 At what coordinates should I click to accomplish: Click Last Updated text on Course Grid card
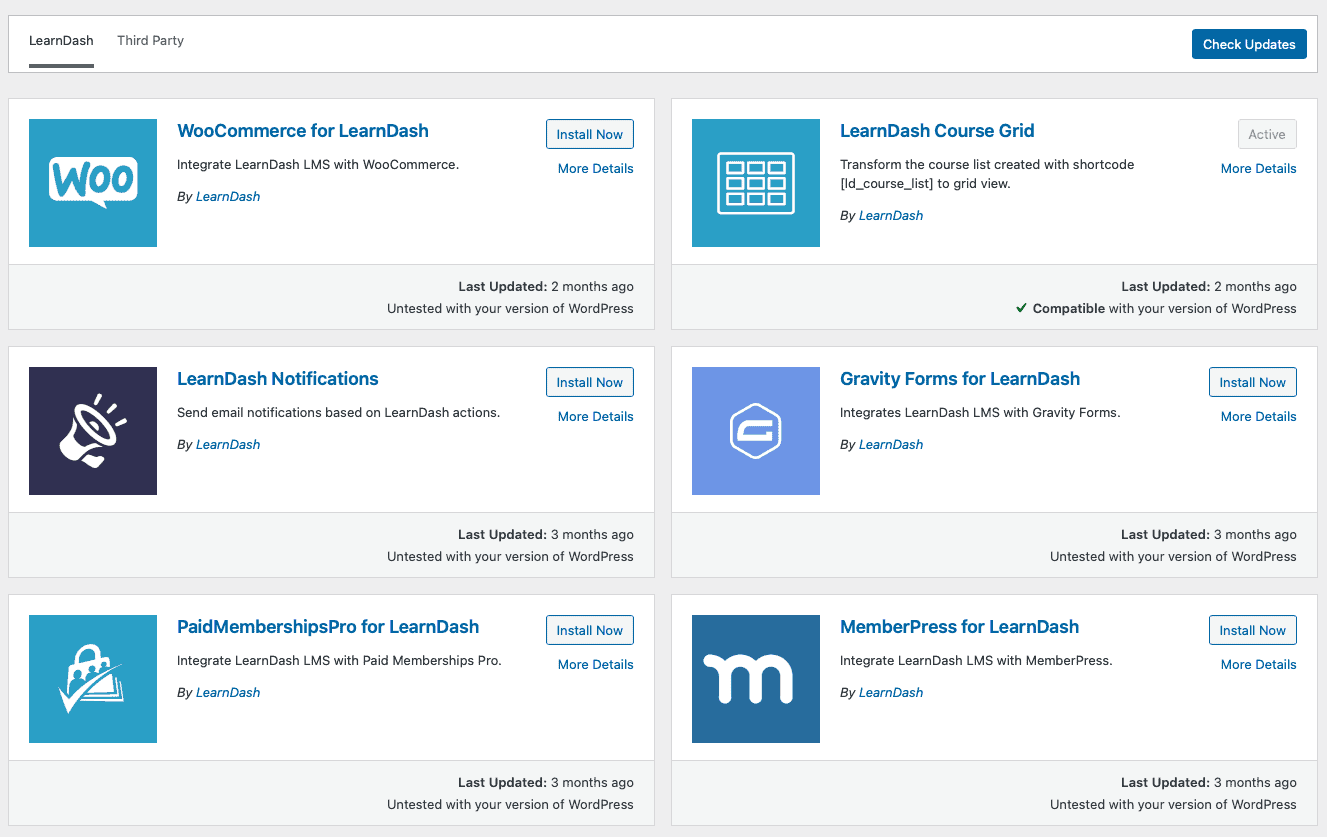click(1209, 286)
